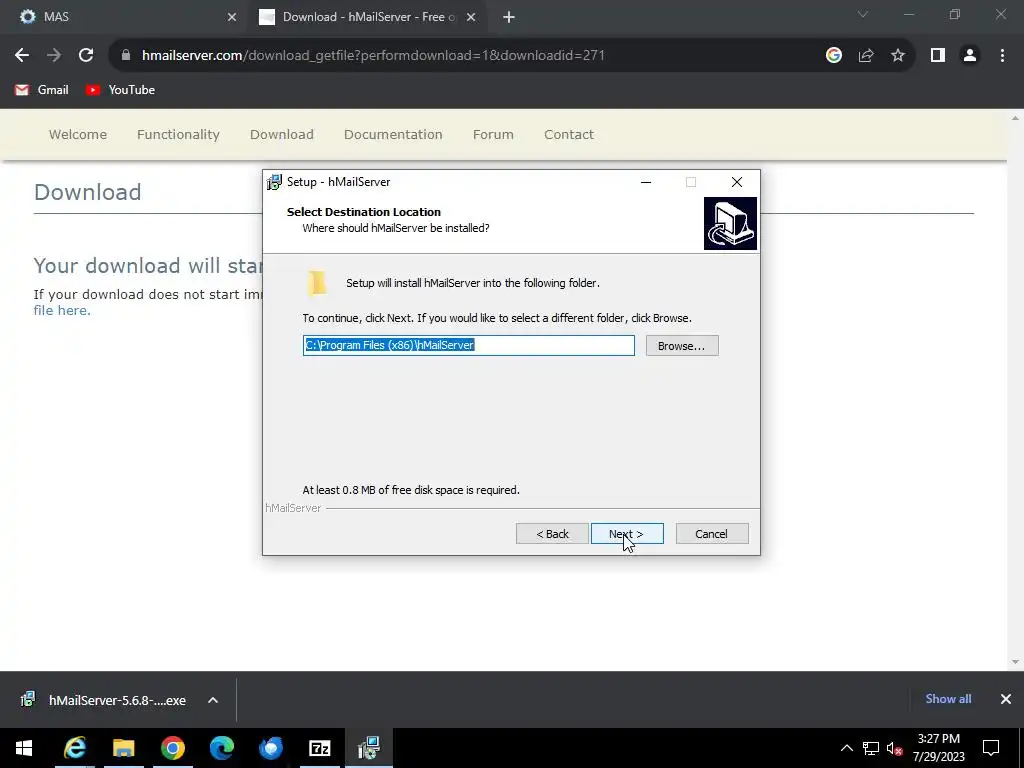The height and width of the screenshot is (768, 1024).
Task: Go back in Chrome browser
Action: coord(22,56)
